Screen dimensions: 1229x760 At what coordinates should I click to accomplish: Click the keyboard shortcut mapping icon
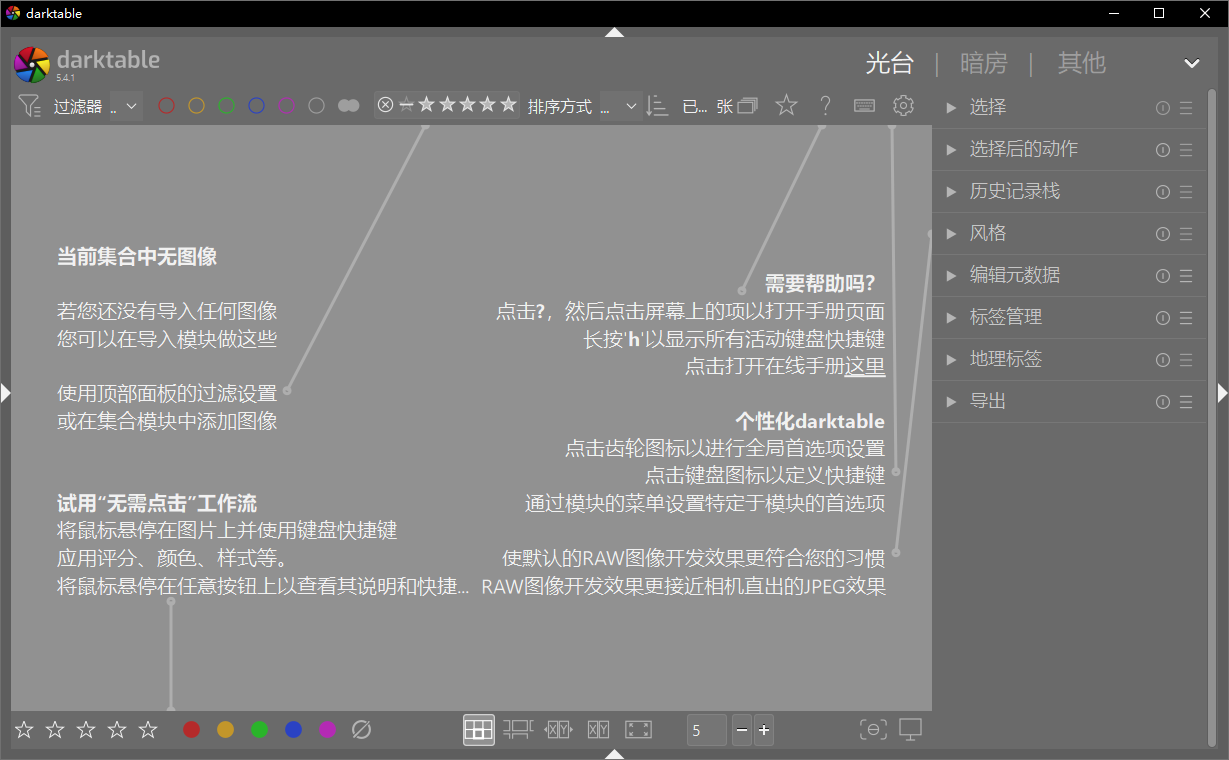863,104
